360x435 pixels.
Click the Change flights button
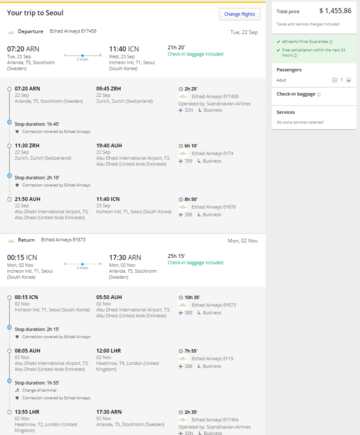click(x=240, y=14)
